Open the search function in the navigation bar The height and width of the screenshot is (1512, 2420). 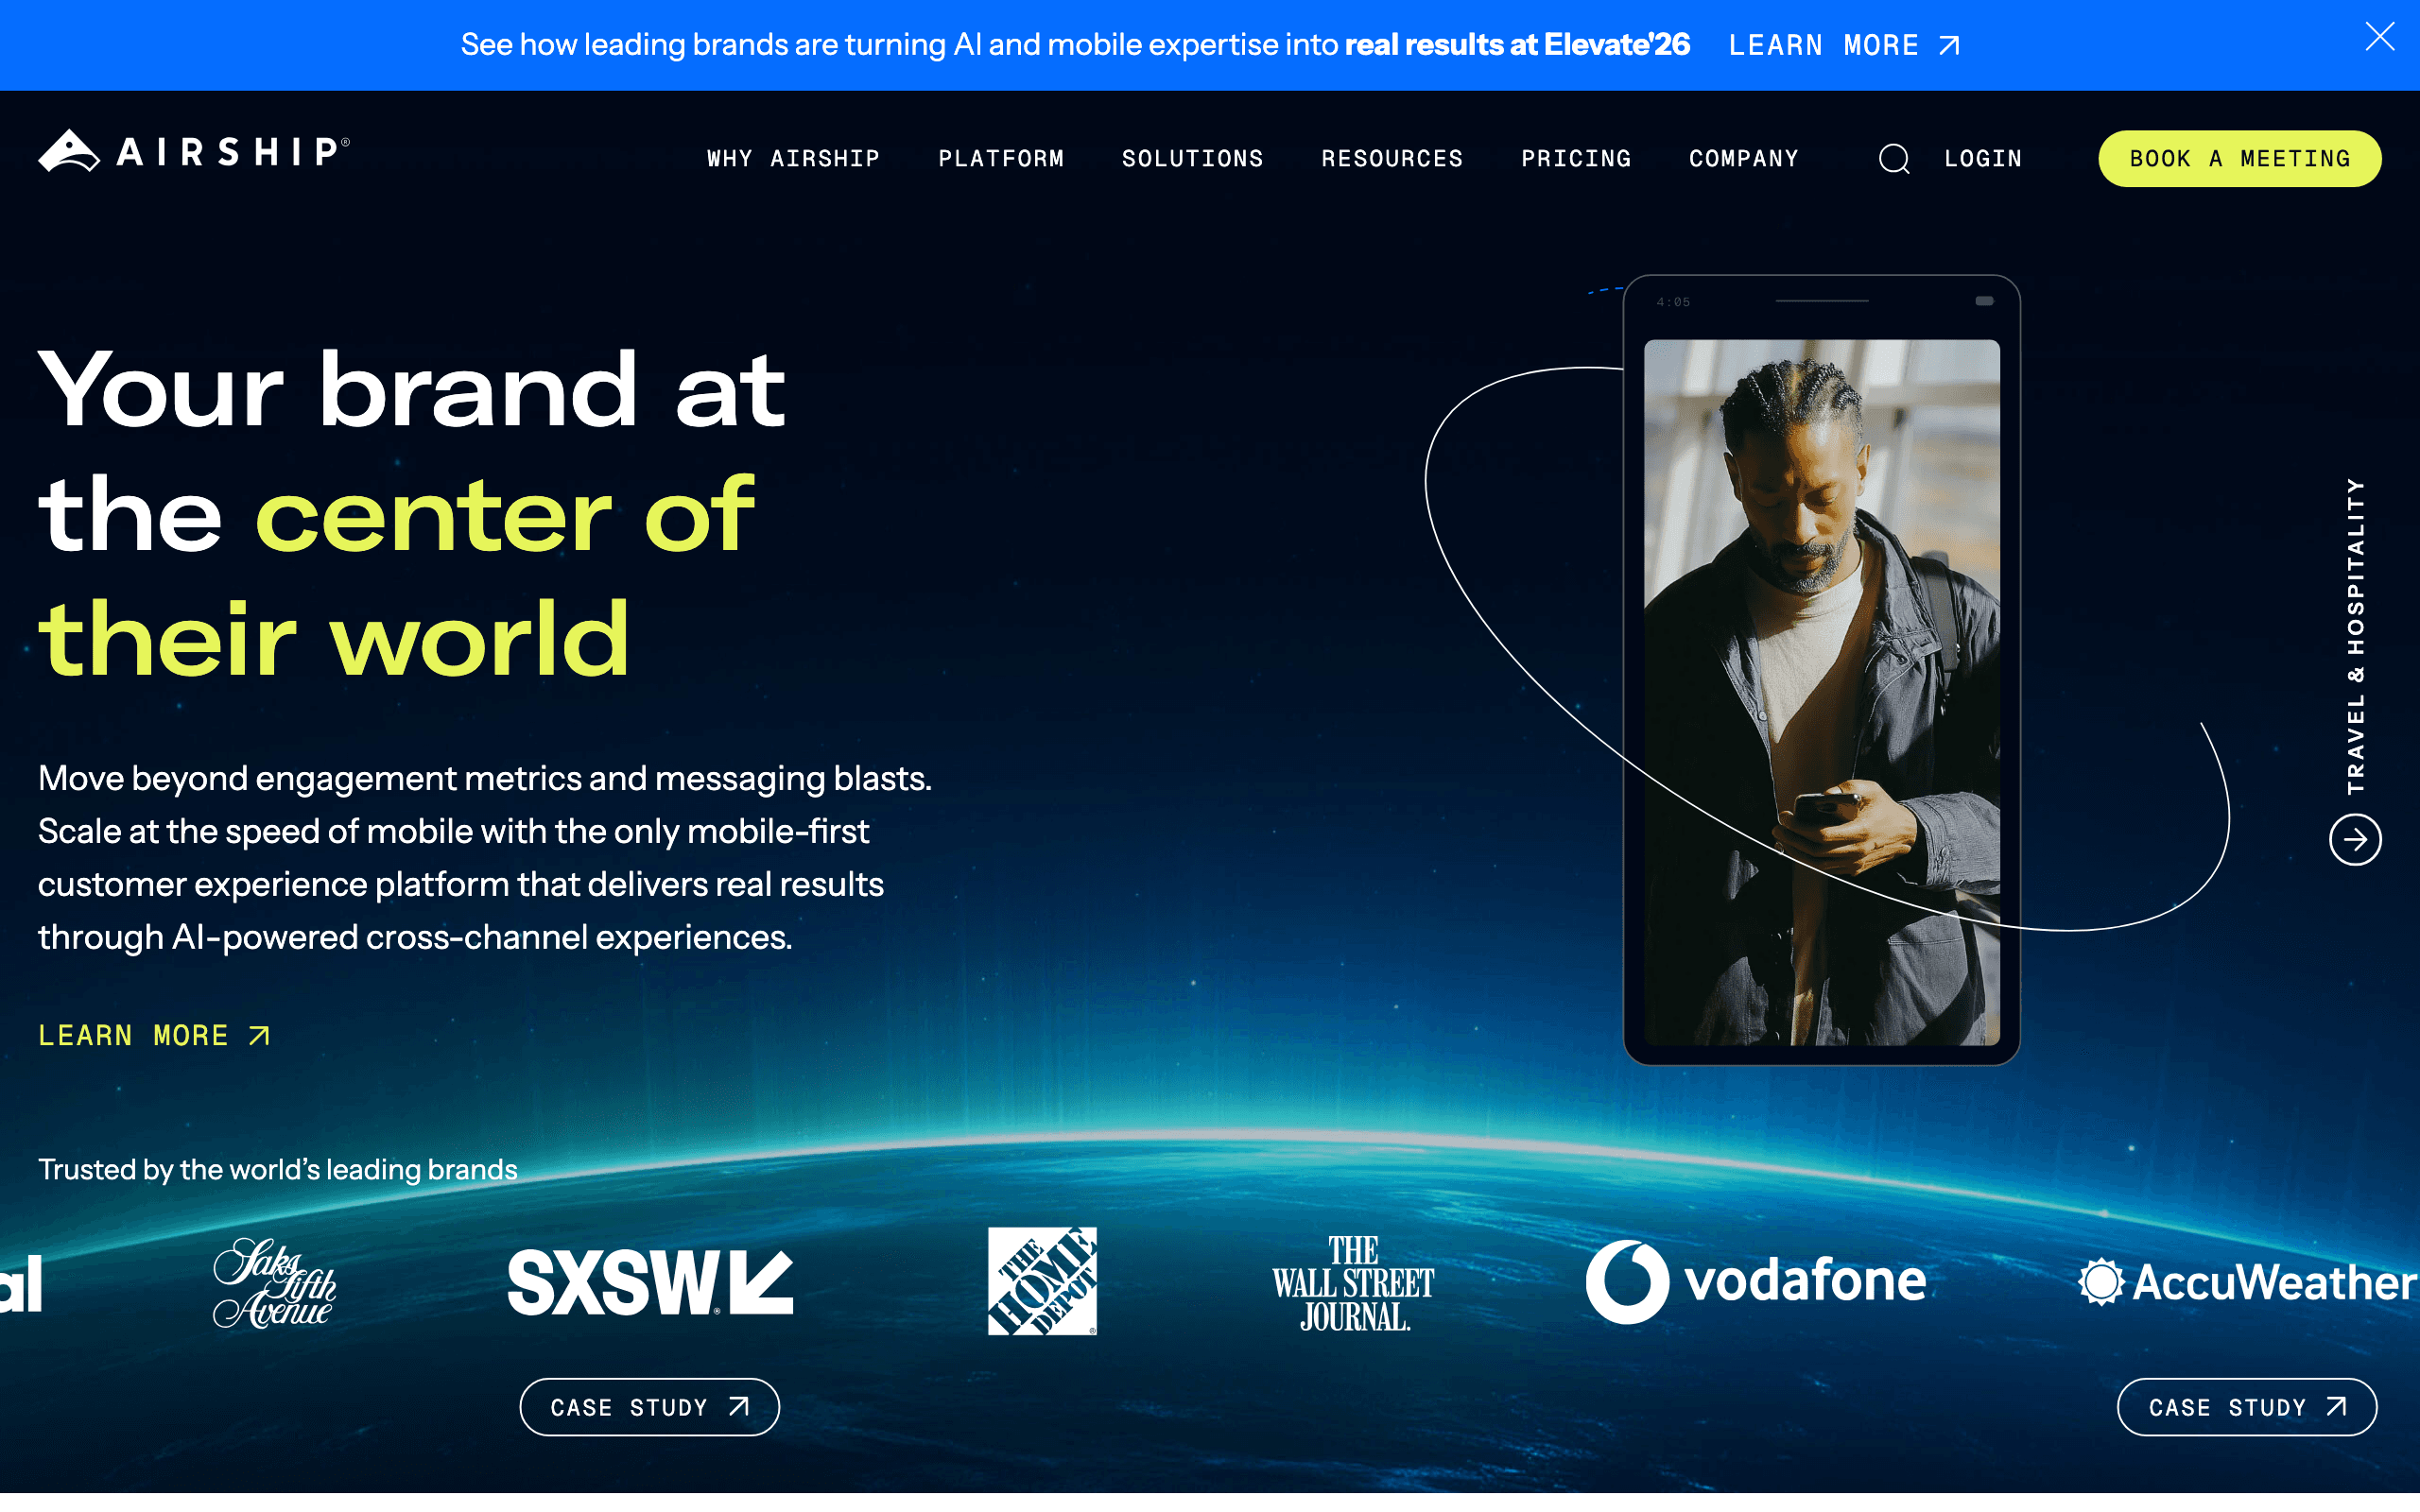(x=1893, y=158)
